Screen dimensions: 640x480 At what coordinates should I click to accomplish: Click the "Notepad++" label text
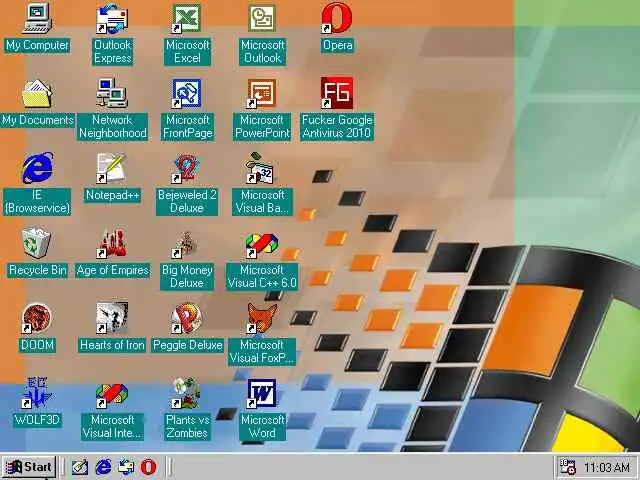pyautogui.click(x=113, y=195)
